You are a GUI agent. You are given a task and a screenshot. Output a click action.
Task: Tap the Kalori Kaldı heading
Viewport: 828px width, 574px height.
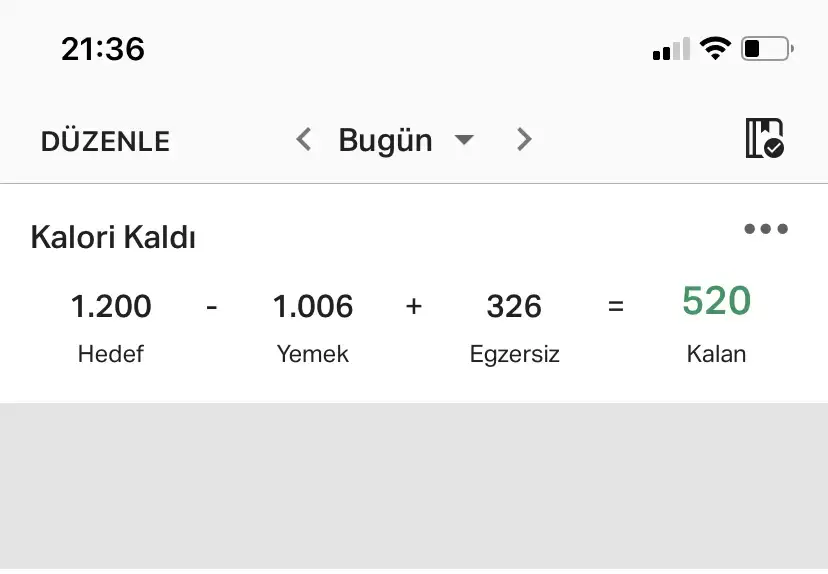(x=113, y=238)
